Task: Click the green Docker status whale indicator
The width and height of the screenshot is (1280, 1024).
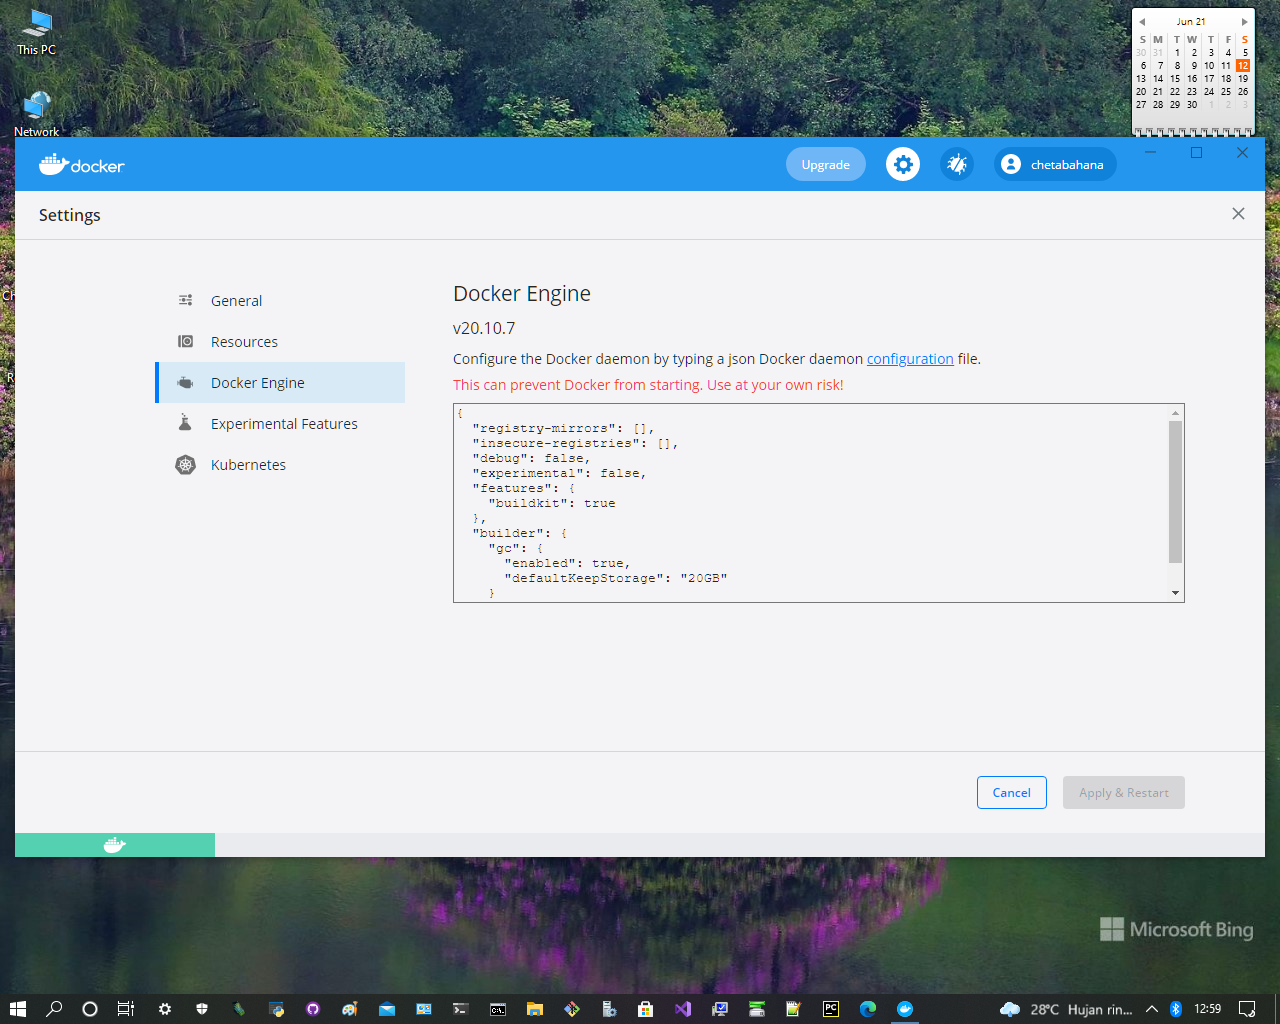Action: (x=115, y=845)
